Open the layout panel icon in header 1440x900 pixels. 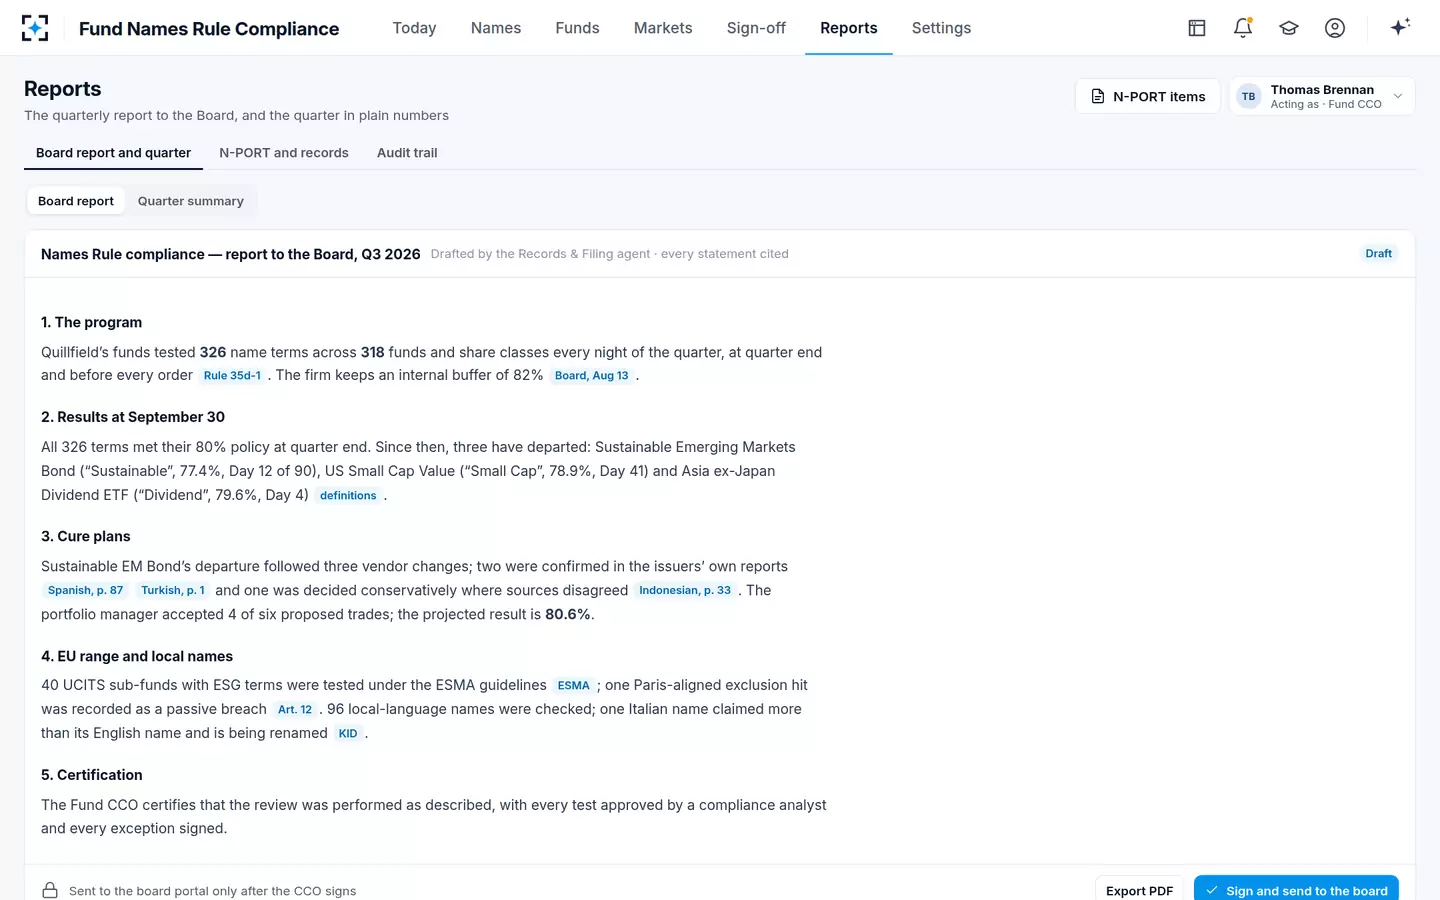click(x=1197, y=28)
